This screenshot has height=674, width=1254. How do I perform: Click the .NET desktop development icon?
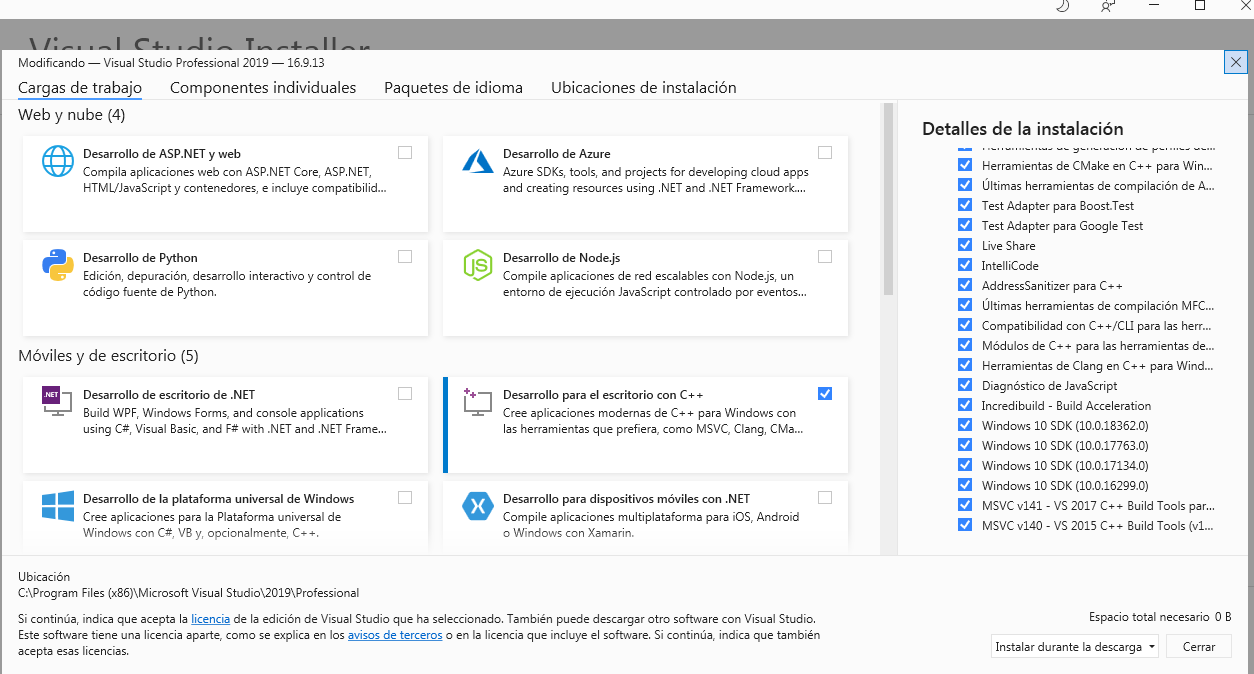coord(58,401)
